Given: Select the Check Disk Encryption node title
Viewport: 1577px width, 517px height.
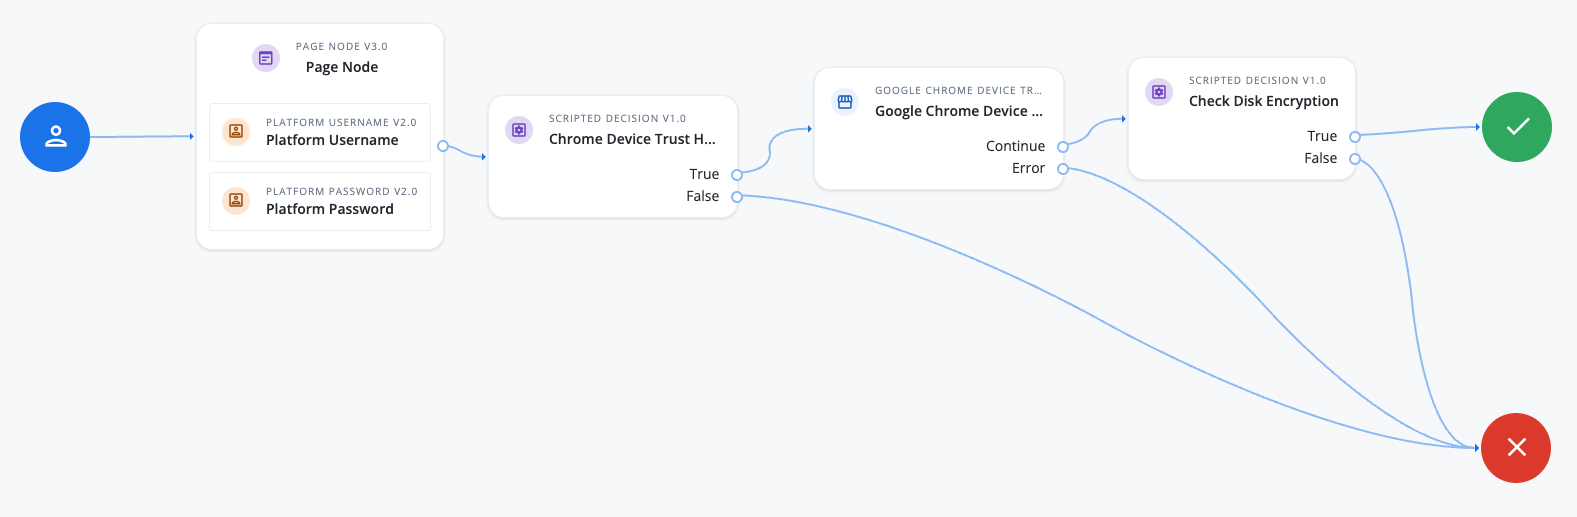Looking at the screenshot, I should tap(1264, 101).
